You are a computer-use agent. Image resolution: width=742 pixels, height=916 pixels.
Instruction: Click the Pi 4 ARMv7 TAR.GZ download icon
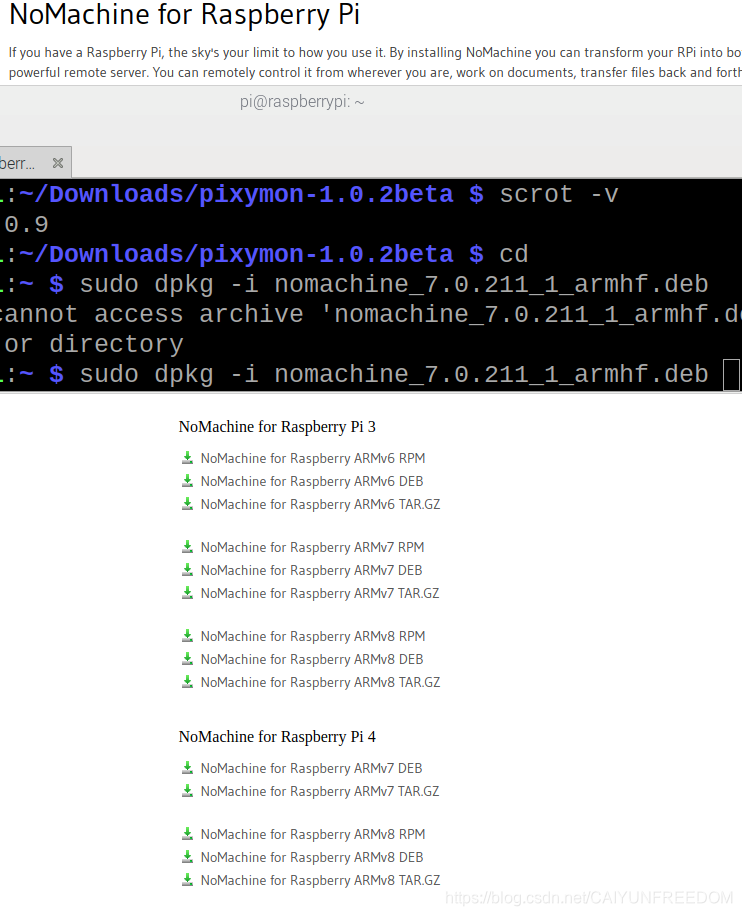point(187,791)
